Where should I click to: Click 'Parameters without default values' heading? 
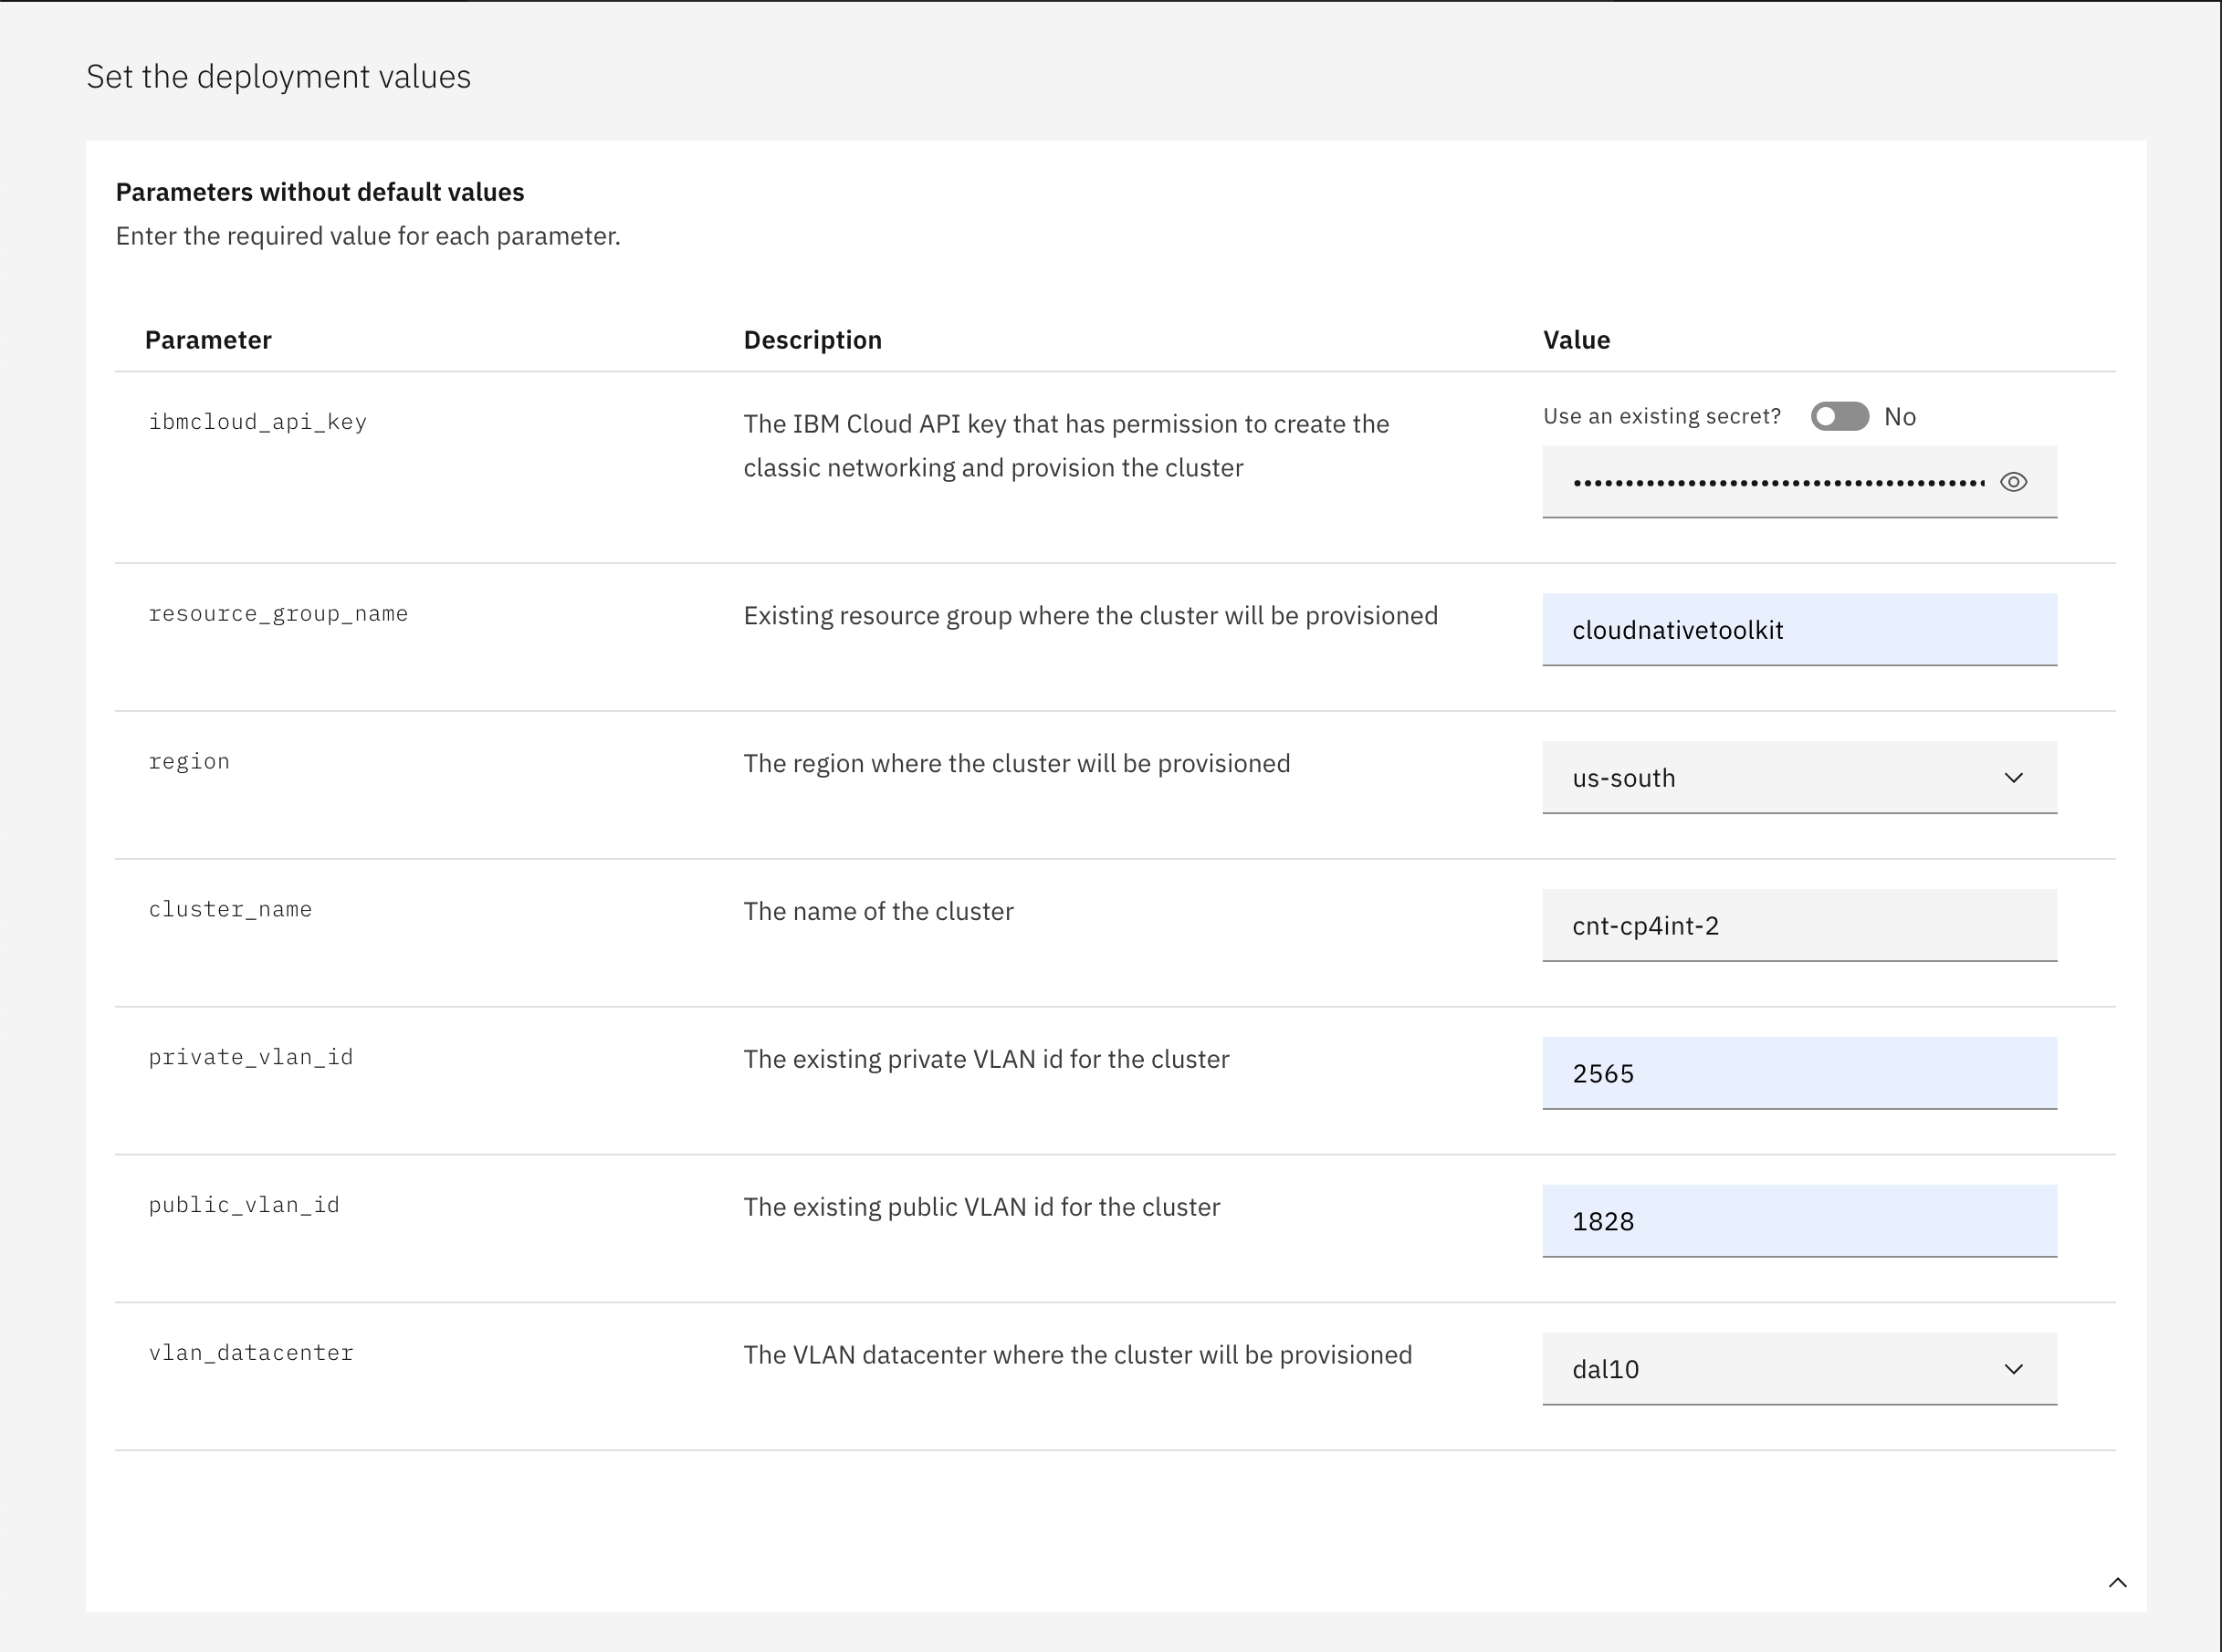click(x=320, y=192)
